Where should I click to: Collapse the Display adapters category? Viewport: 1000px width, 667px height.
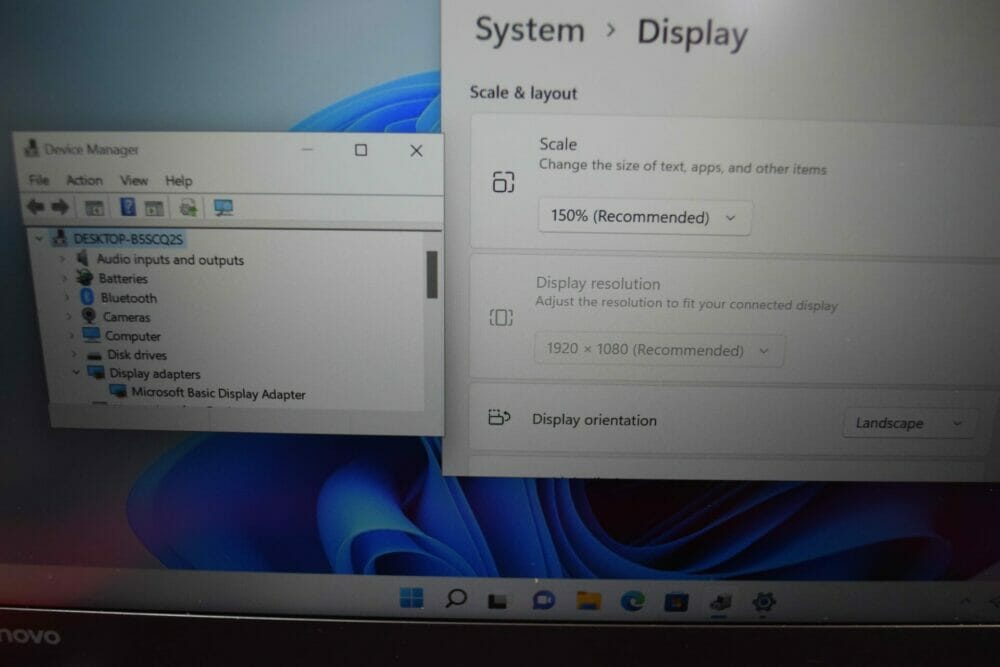point(77,372)
